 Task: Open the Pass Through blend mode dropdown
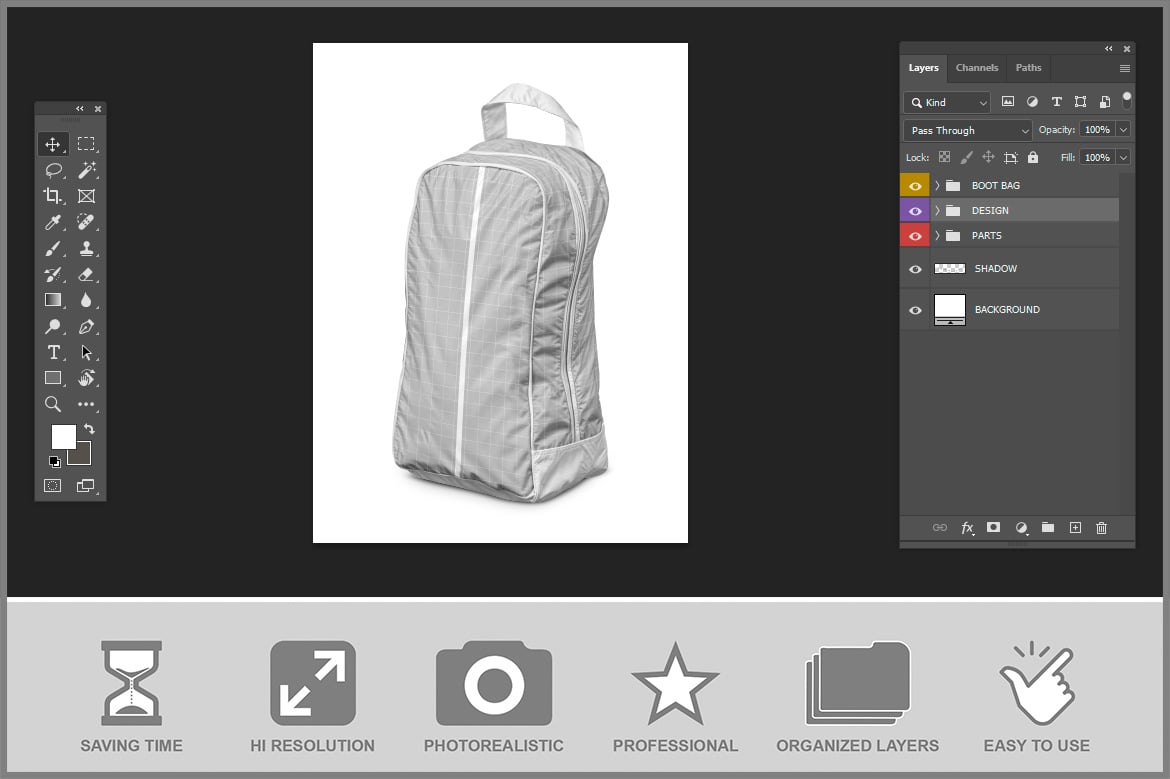(968, 131)
